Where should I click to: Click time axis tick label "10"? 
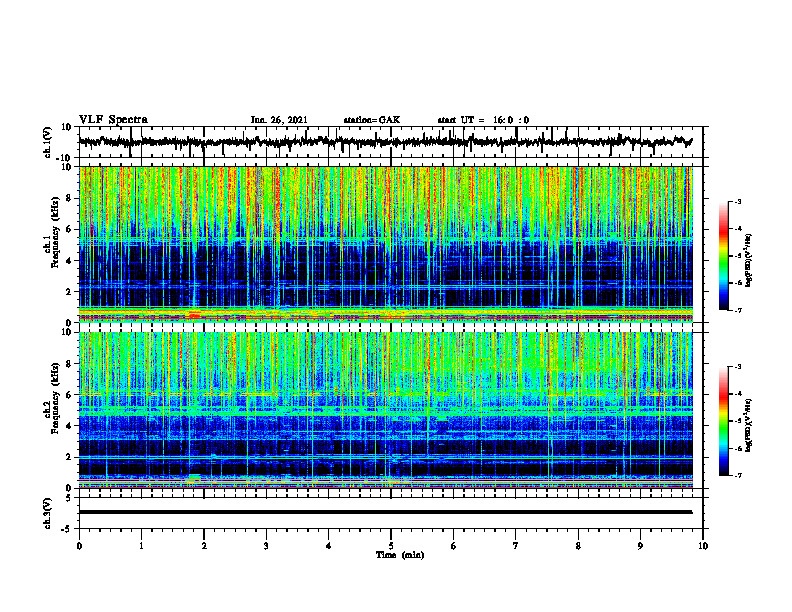pyautogui.click(x=703, y=546)
